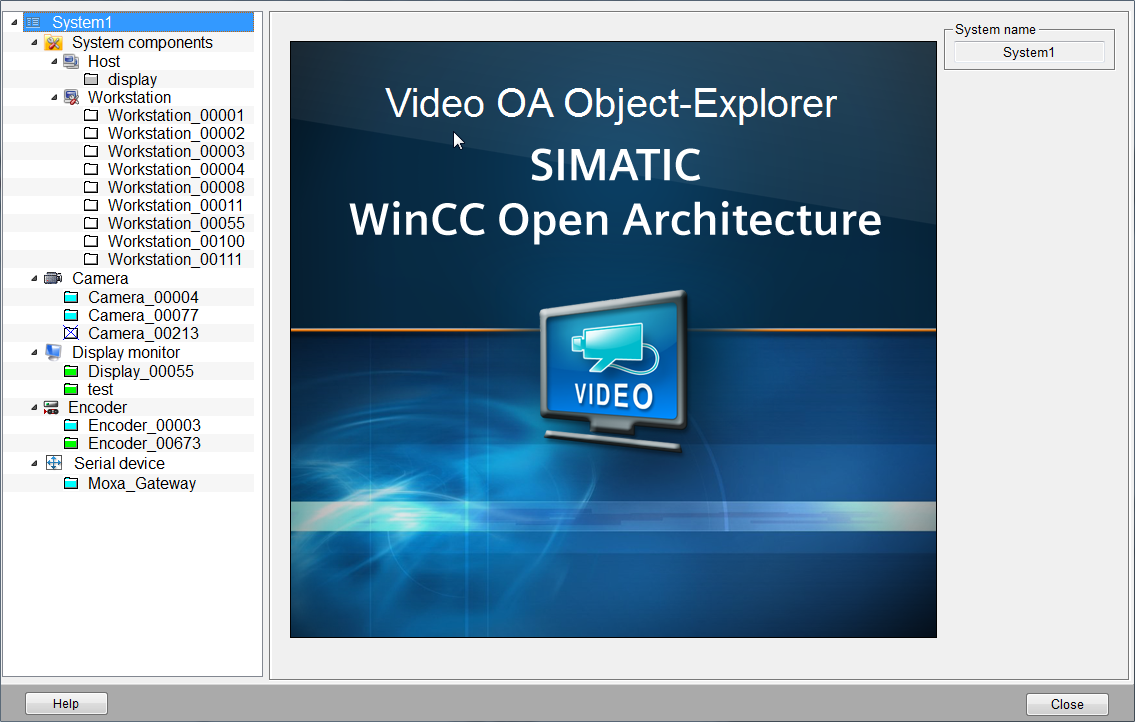Select Moxa_Gateway serial device
This screenshot has height=722, width=1135.
(x=142, y=483)
